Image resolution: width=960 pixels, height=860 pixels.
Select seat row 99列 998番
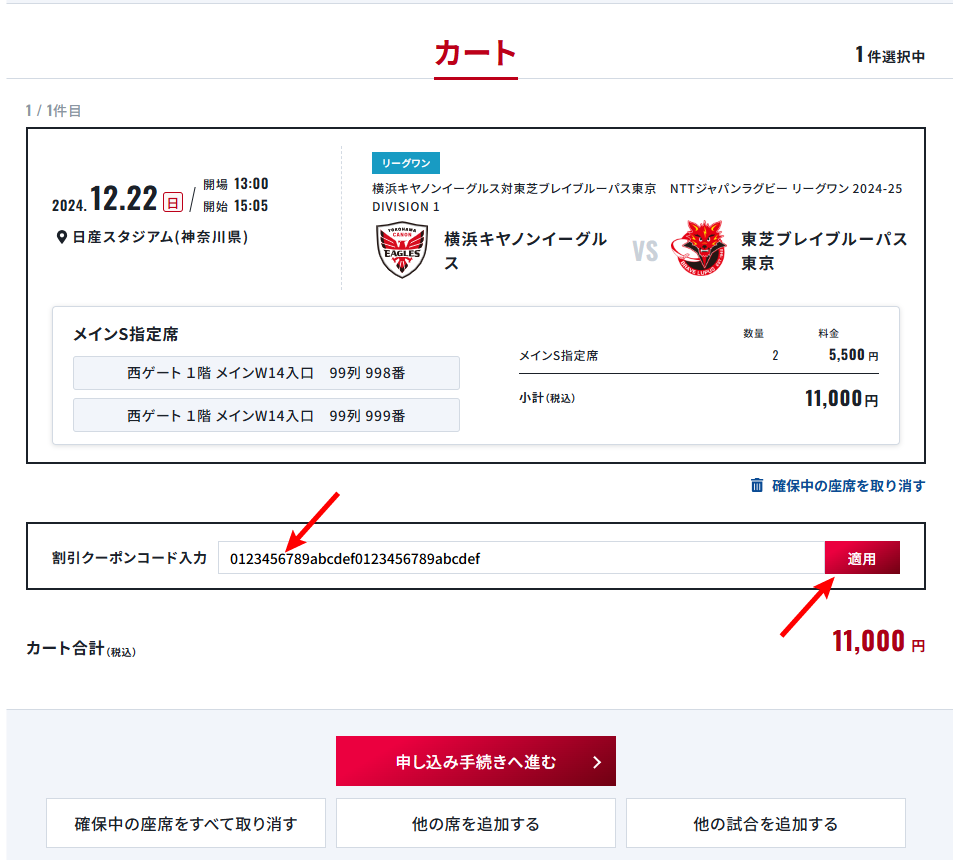(x=266, y=373)
